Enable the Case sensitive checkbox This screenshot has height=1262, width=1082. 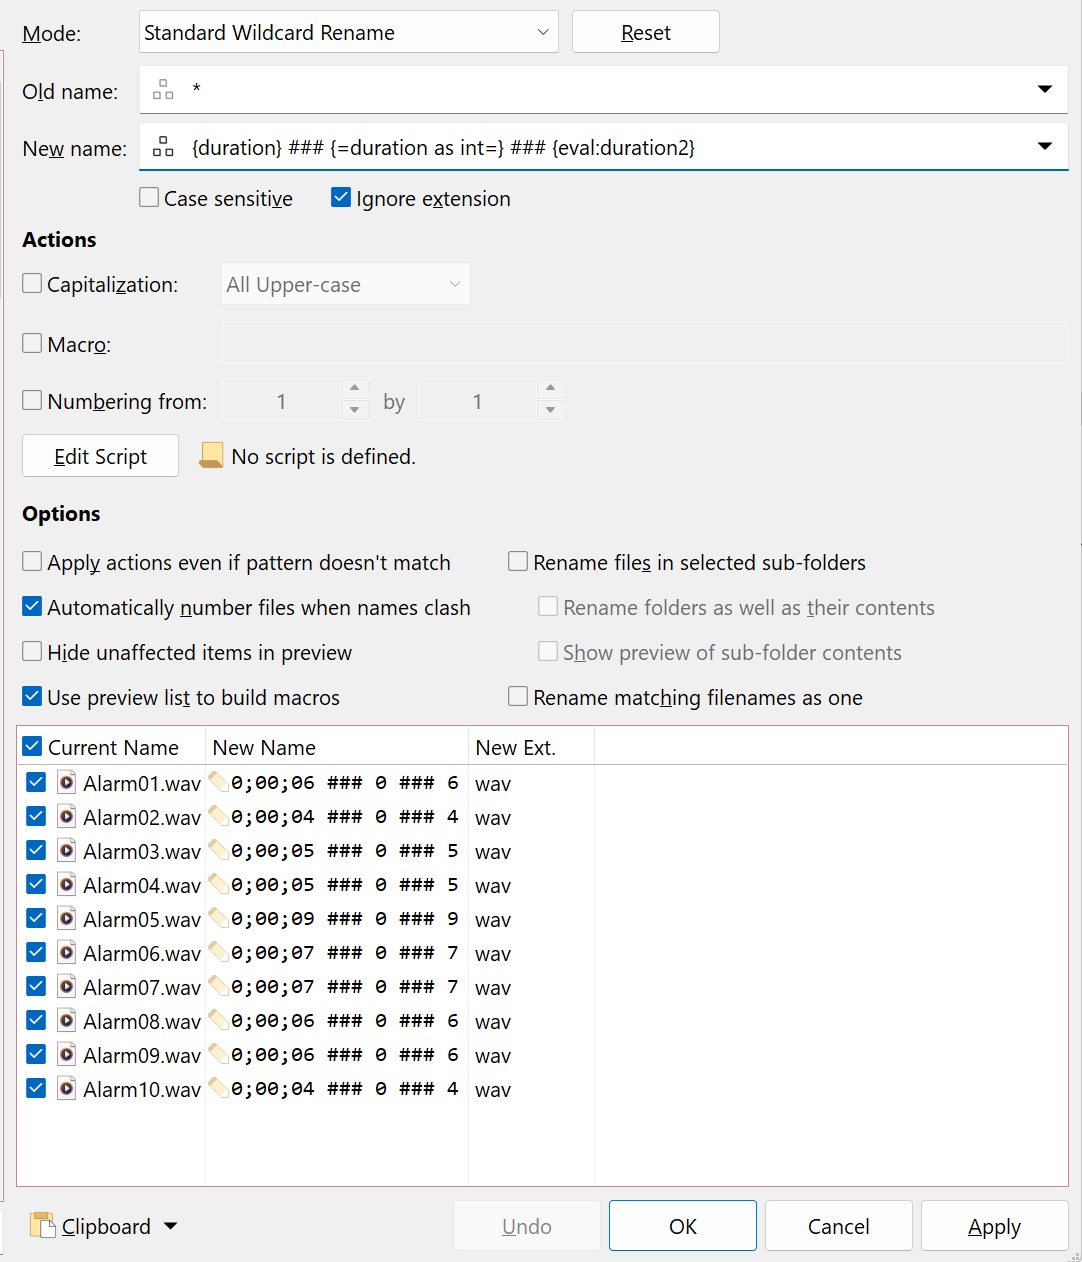[149, 198]
